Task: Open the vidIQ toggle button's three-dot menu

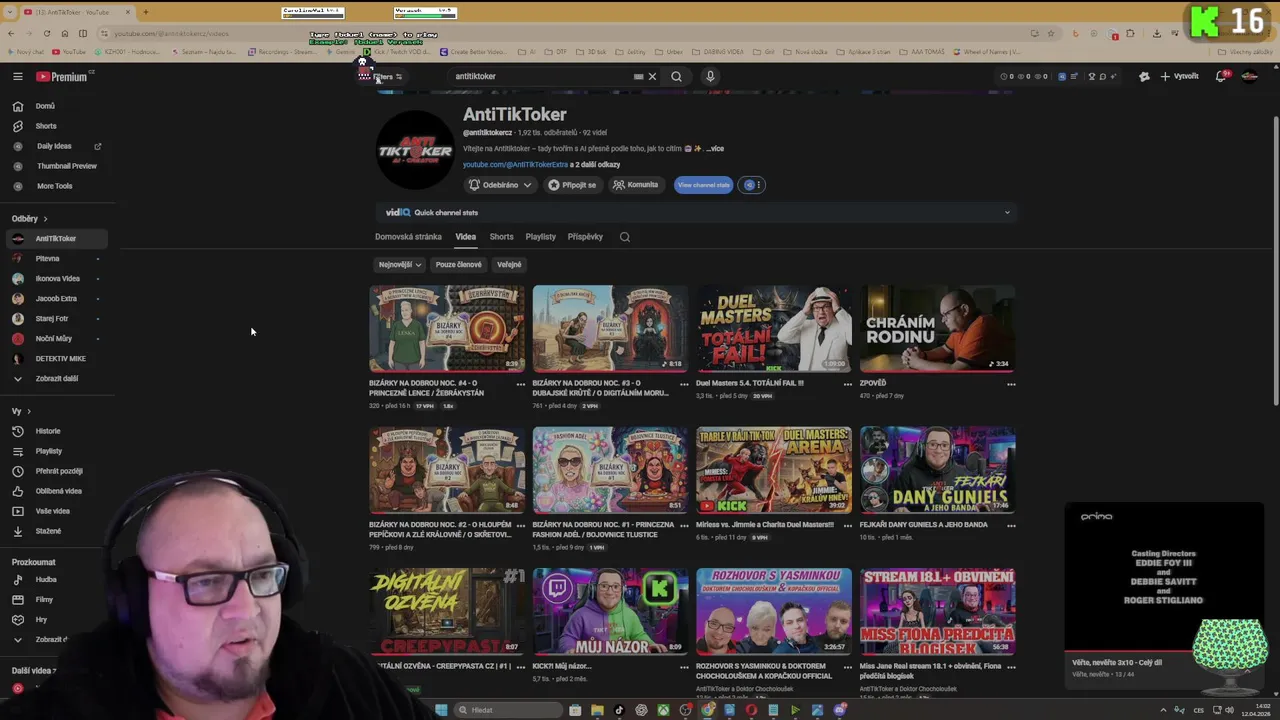Action: [x=758, y=185]
